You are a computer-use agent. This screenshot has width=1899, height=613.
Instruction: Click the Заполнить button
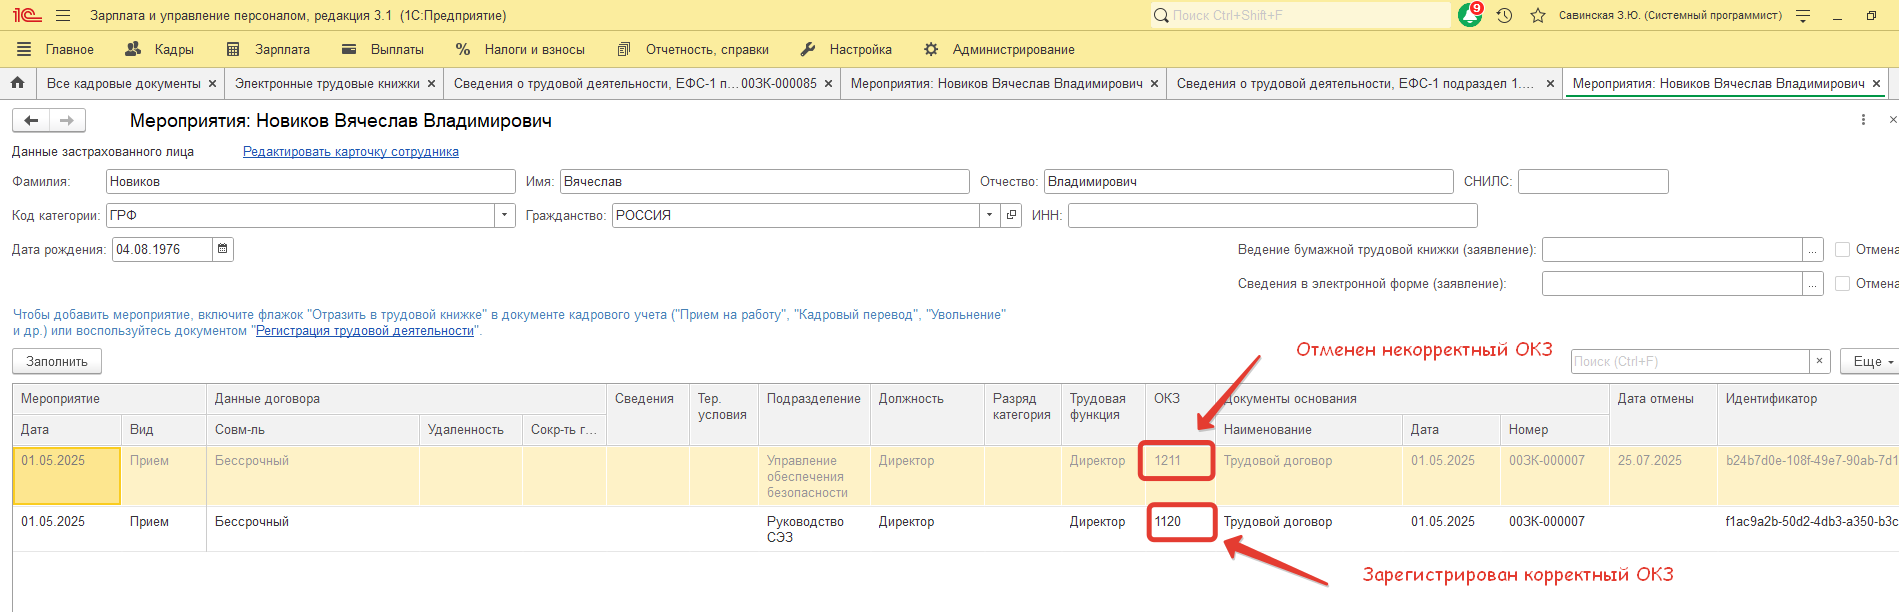[x=57, y=362]
